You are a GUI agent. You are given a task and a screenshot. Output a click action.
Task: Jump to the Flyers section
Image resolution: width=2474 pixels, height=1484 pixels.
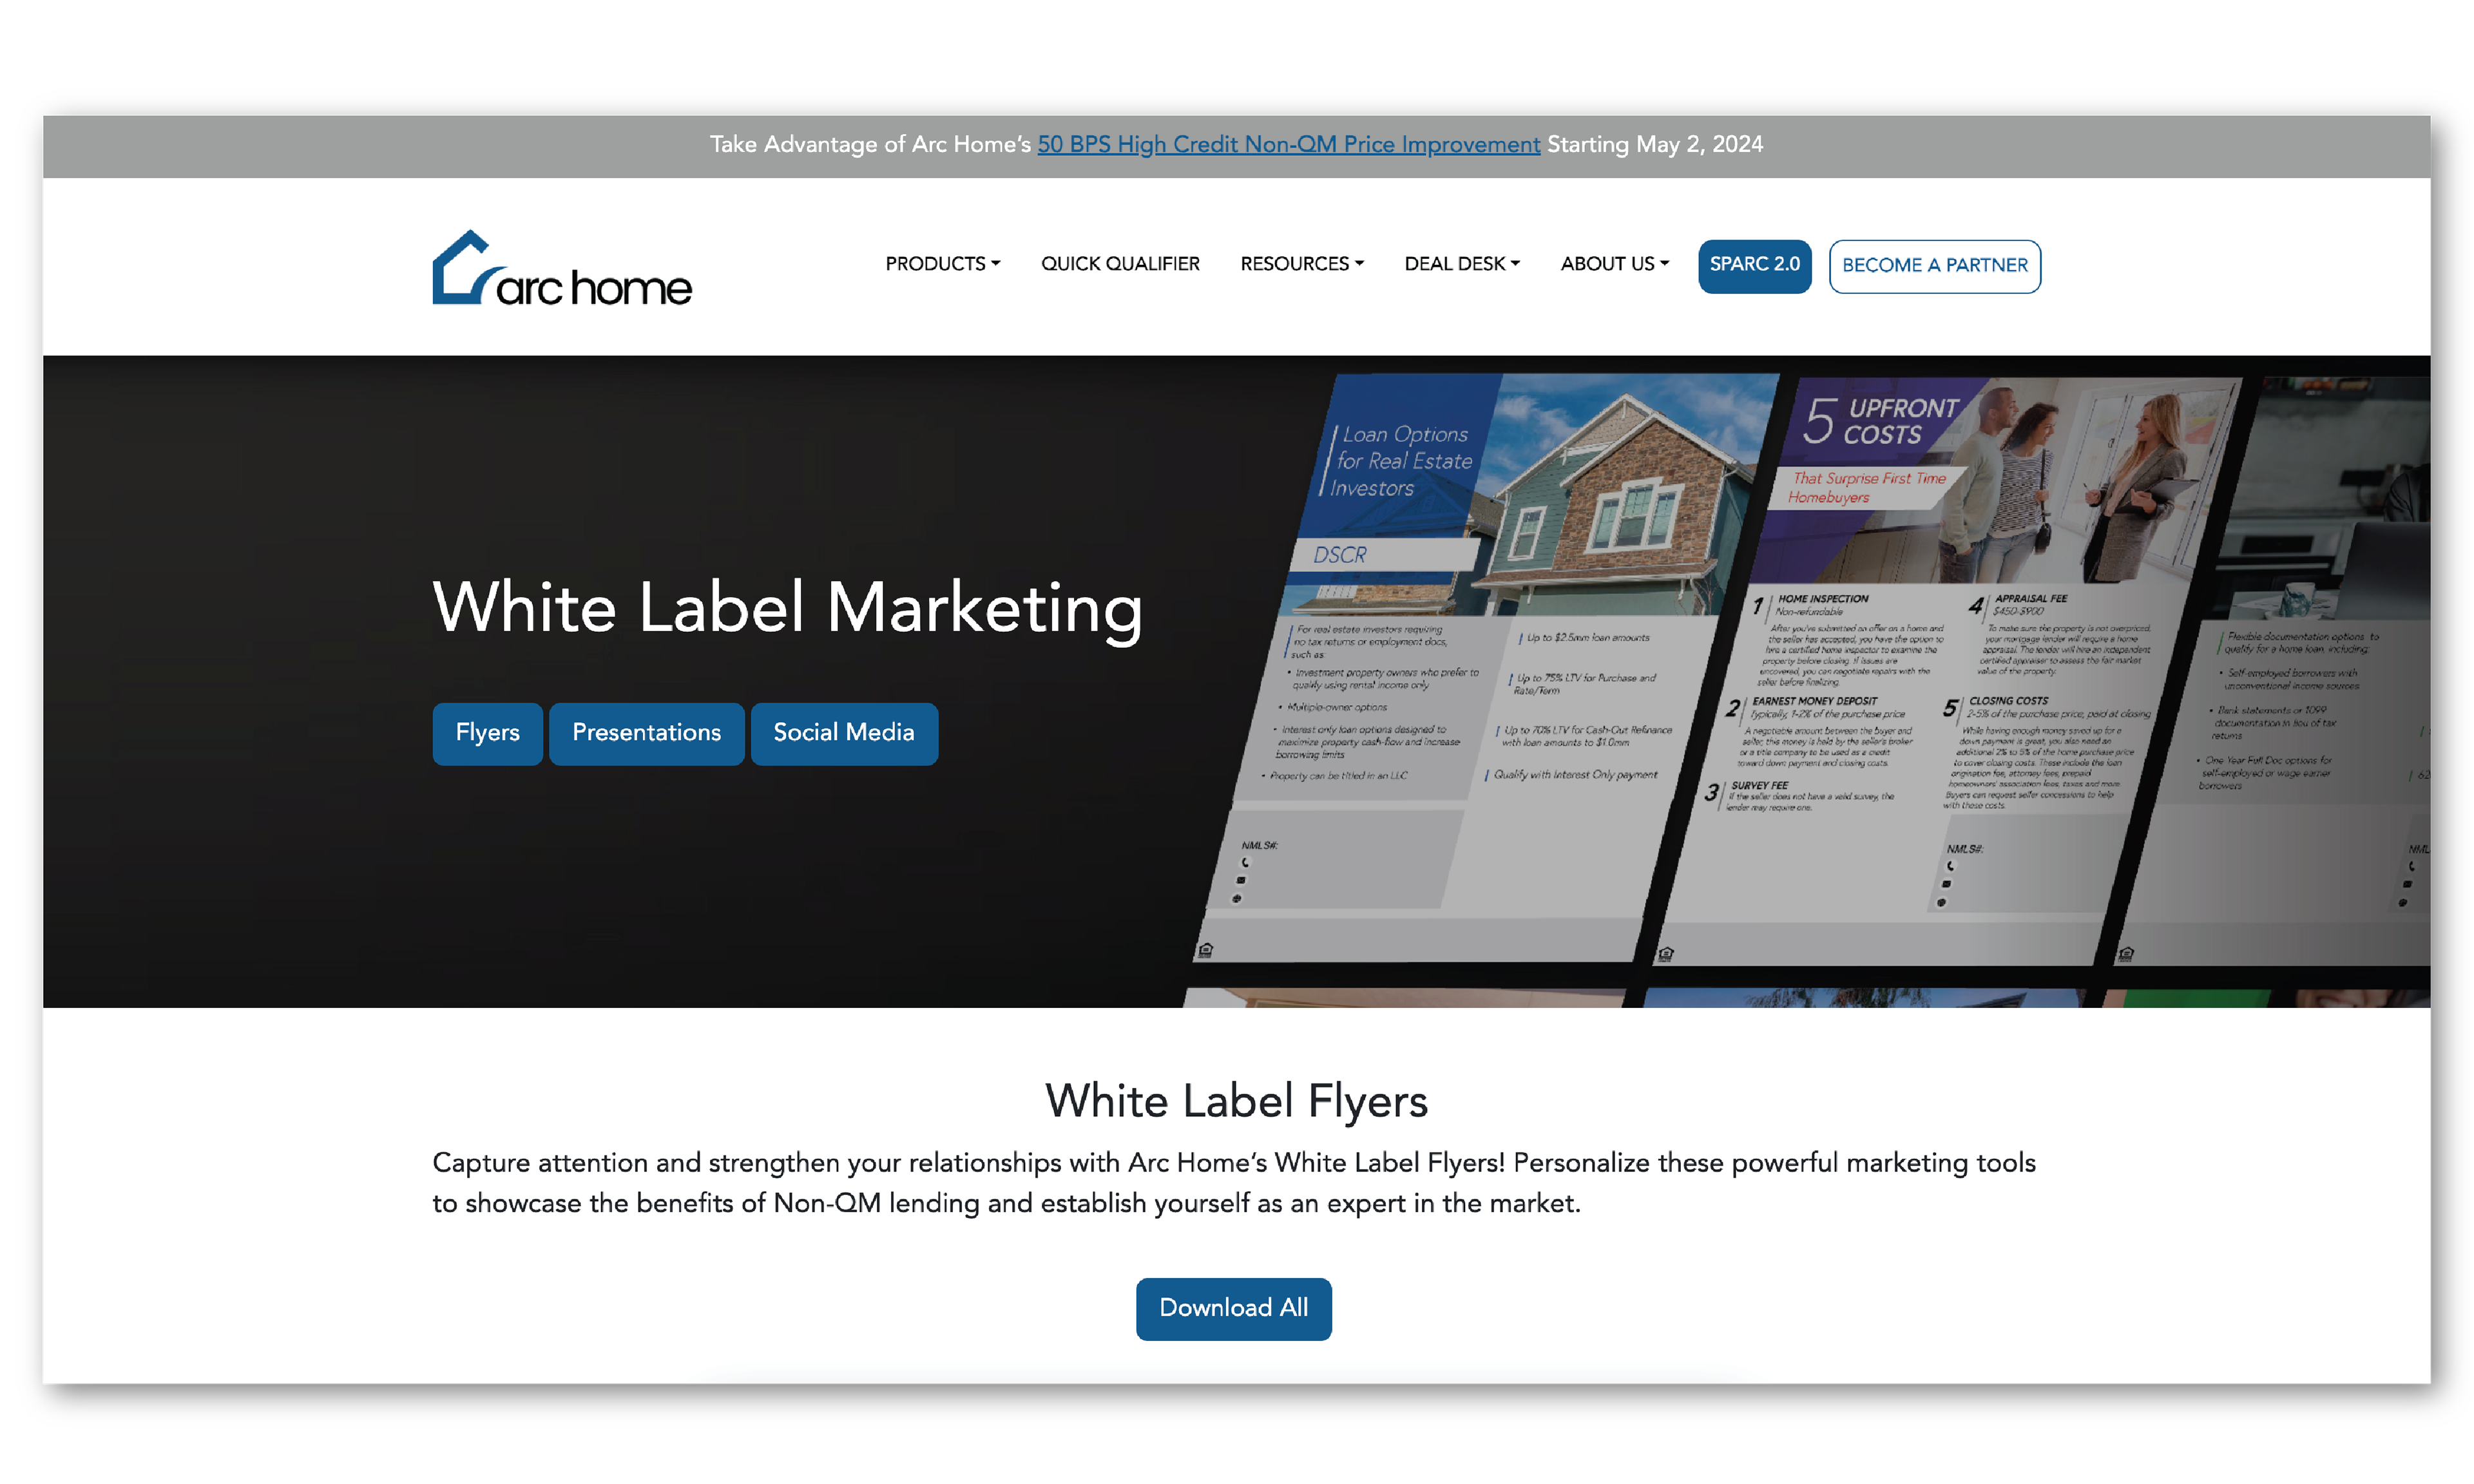pyautogui.click(x=487, y=733)
